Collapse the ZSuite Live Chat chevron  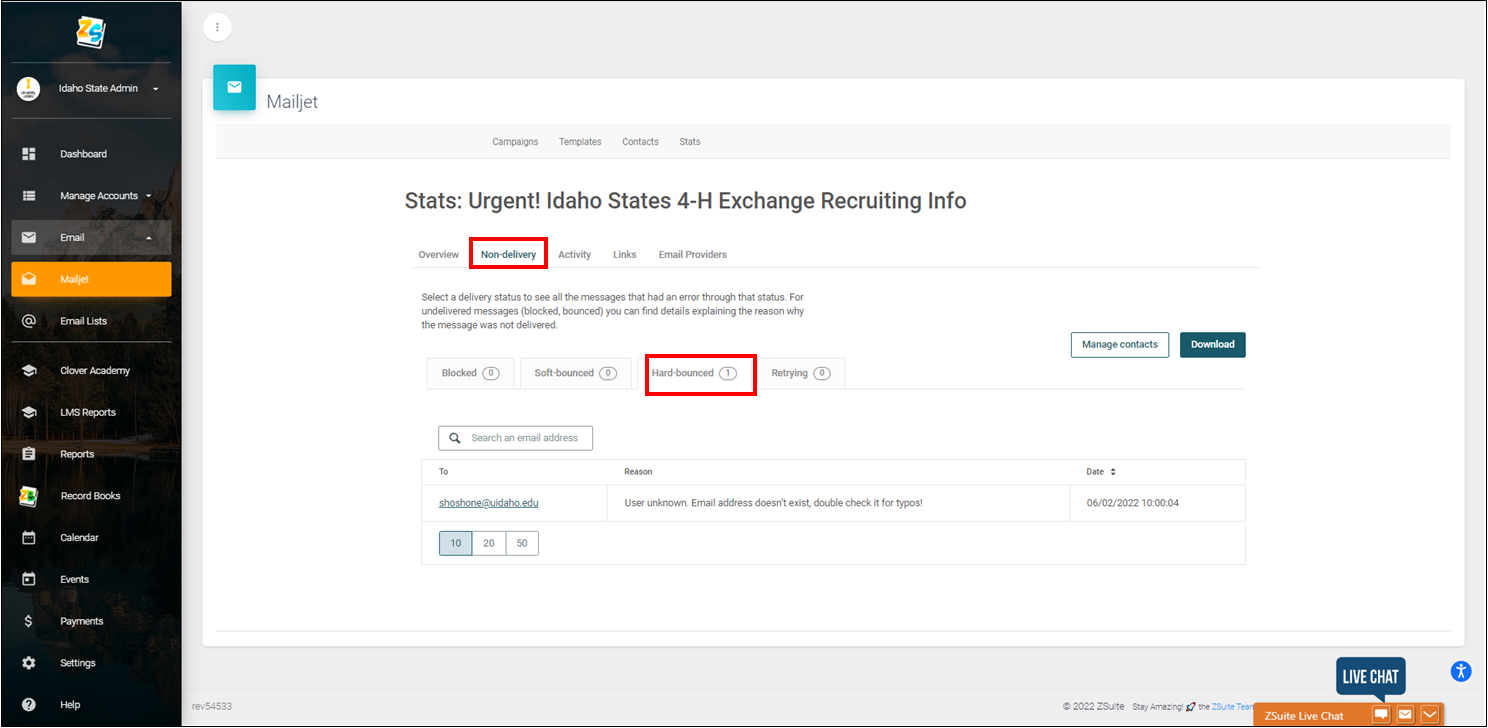tap(1429, 714)
